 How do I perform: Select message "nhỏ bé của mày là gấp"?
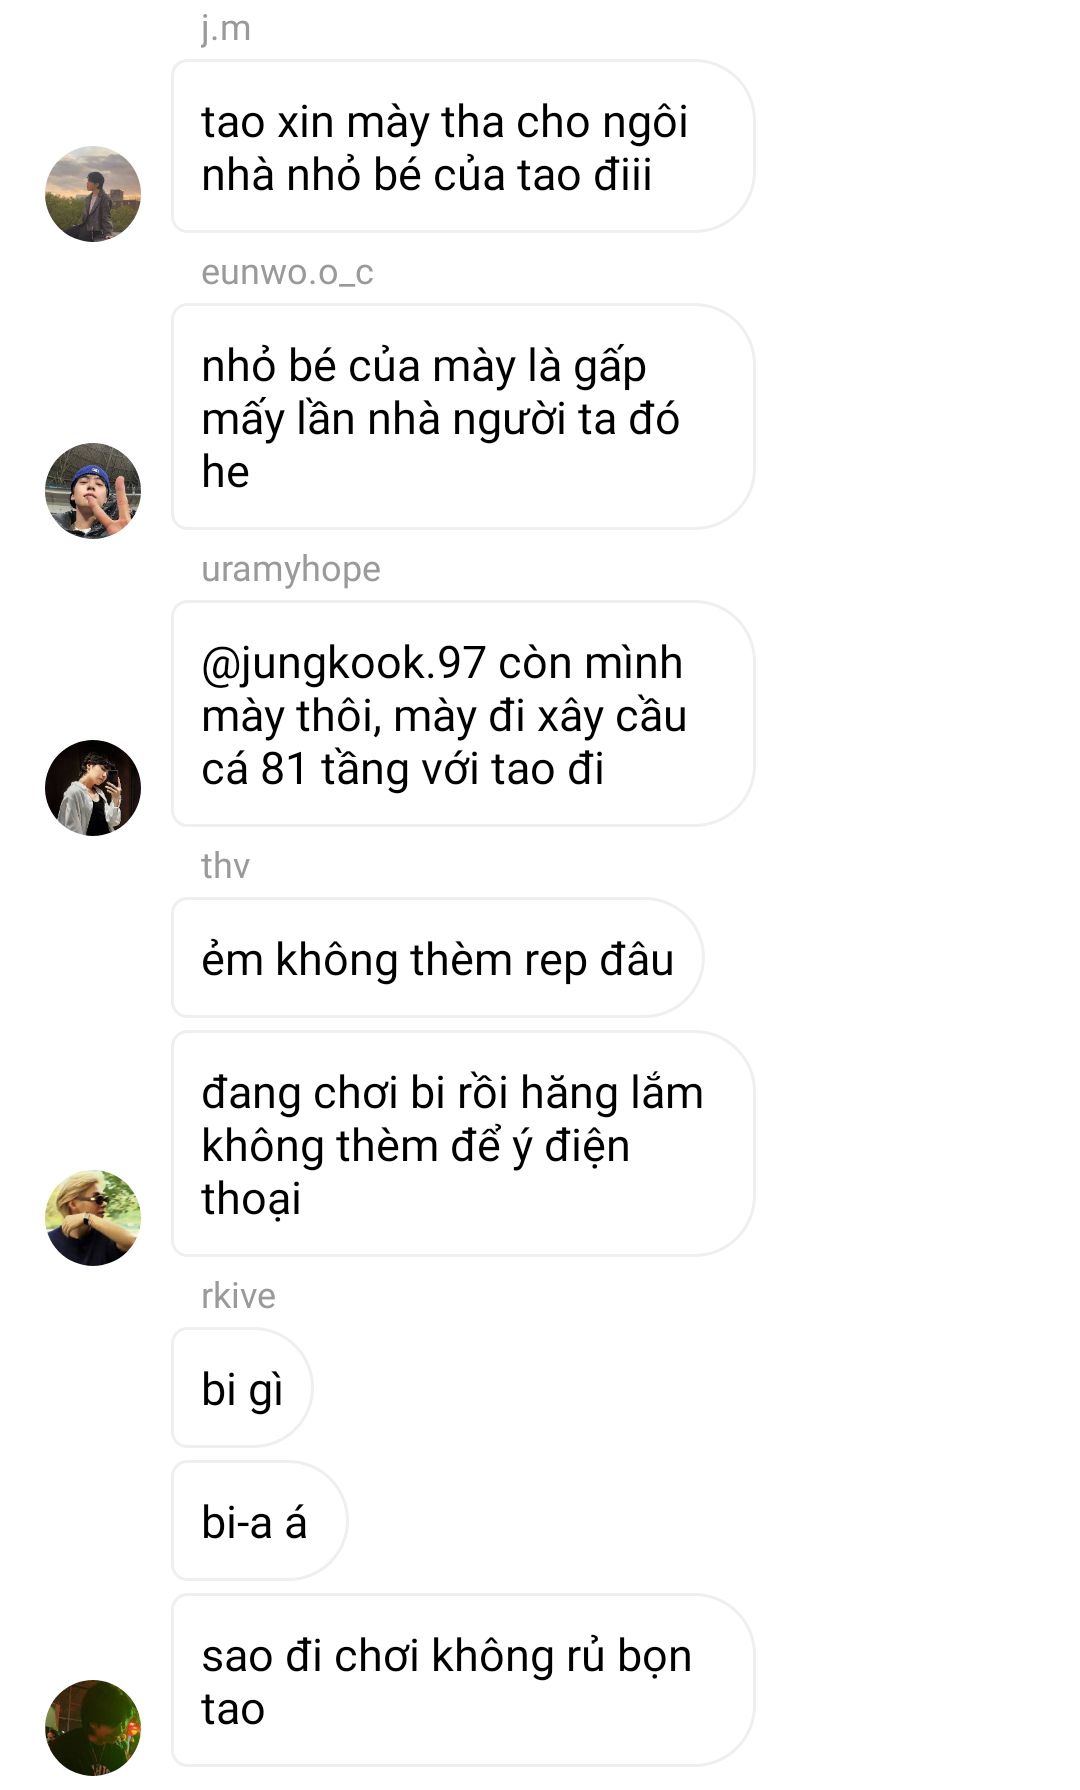coord(462,417)
